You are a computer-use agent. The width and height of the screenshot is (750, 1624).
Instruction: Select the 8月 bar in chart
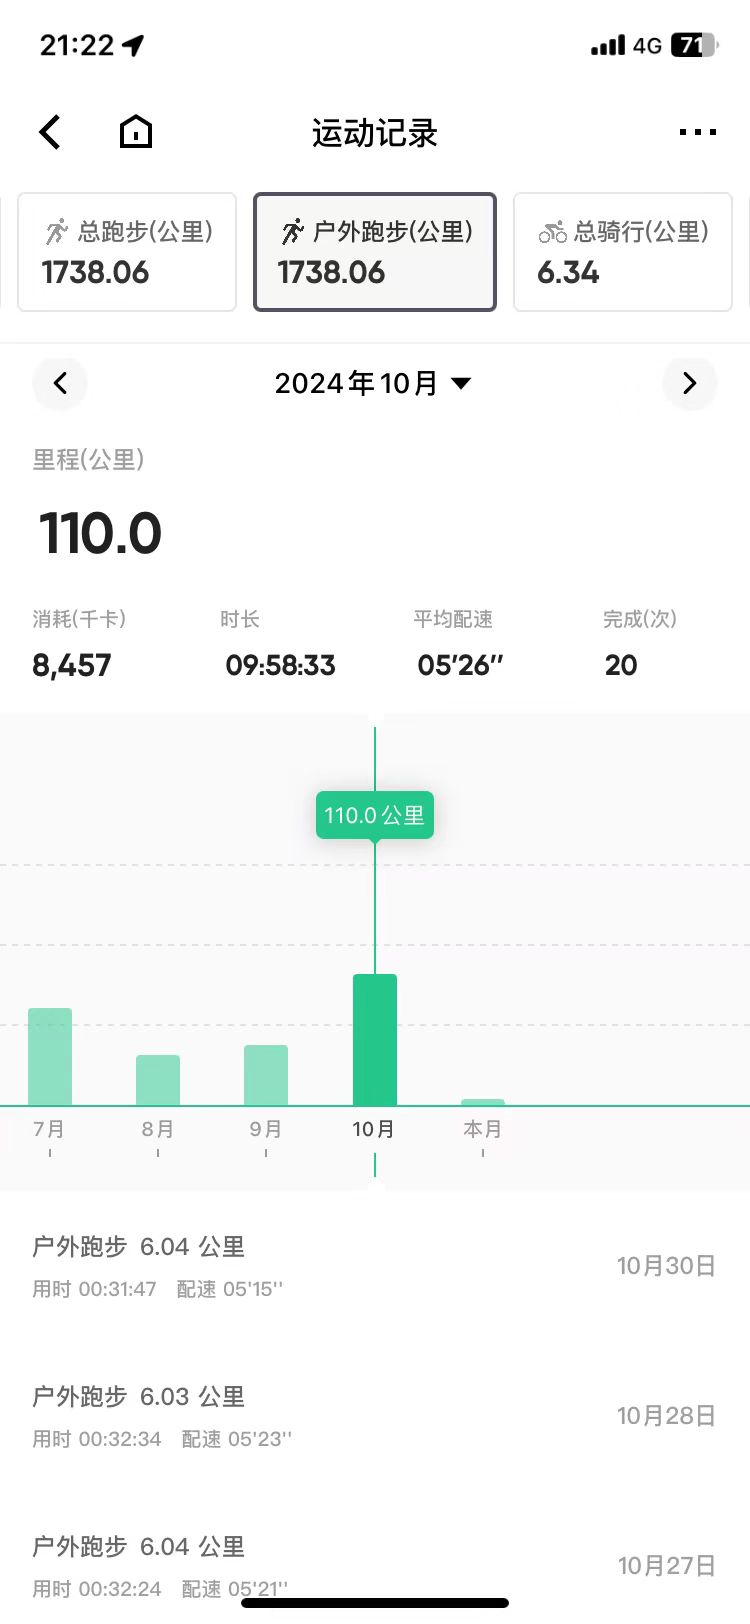158,1080
